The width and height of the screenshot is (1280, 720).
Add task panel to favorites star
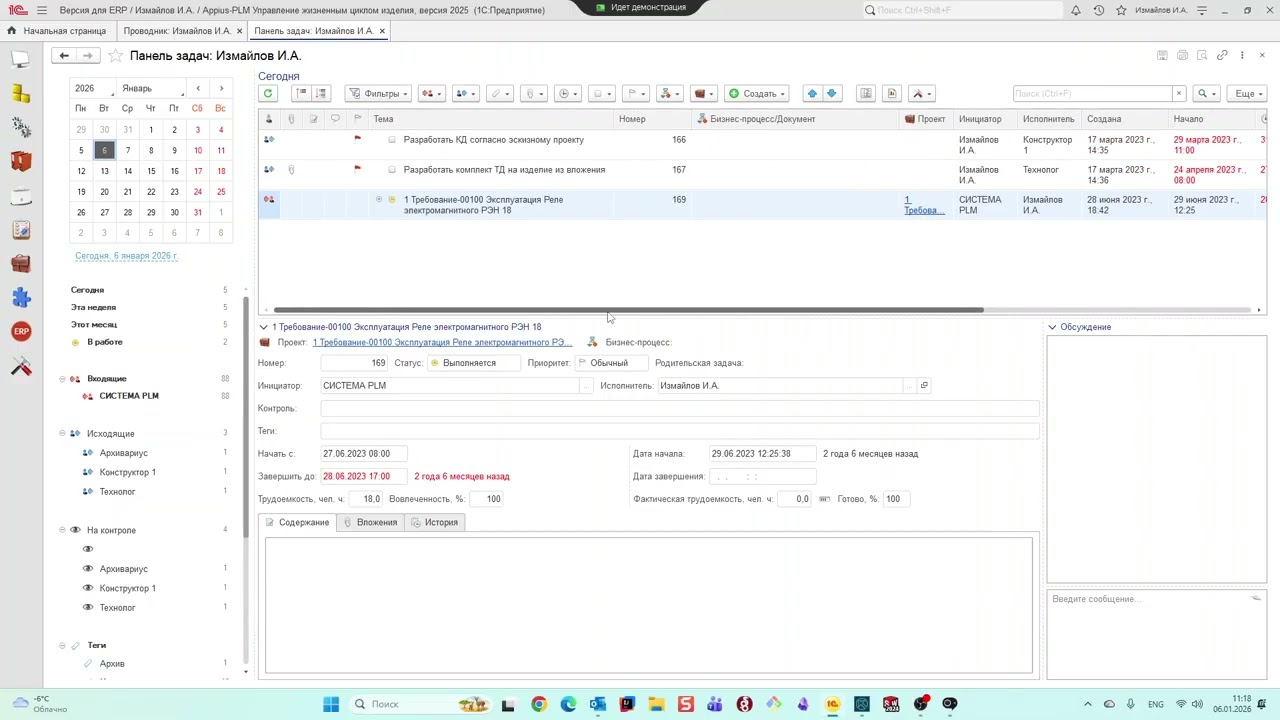pos(115,56)
